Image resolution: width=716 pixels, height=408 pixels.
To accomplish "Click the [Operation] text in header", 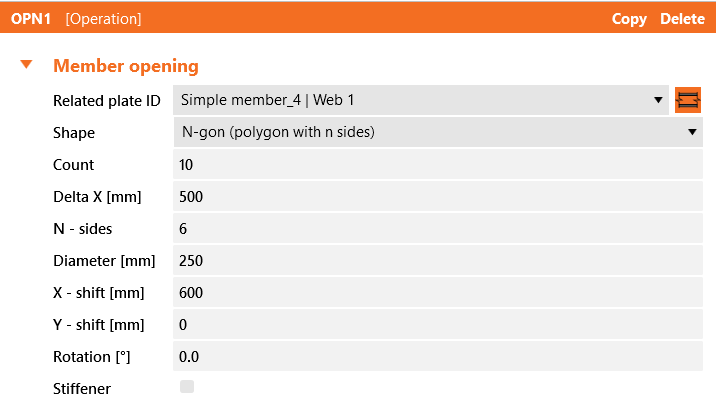I will (103, 19).
